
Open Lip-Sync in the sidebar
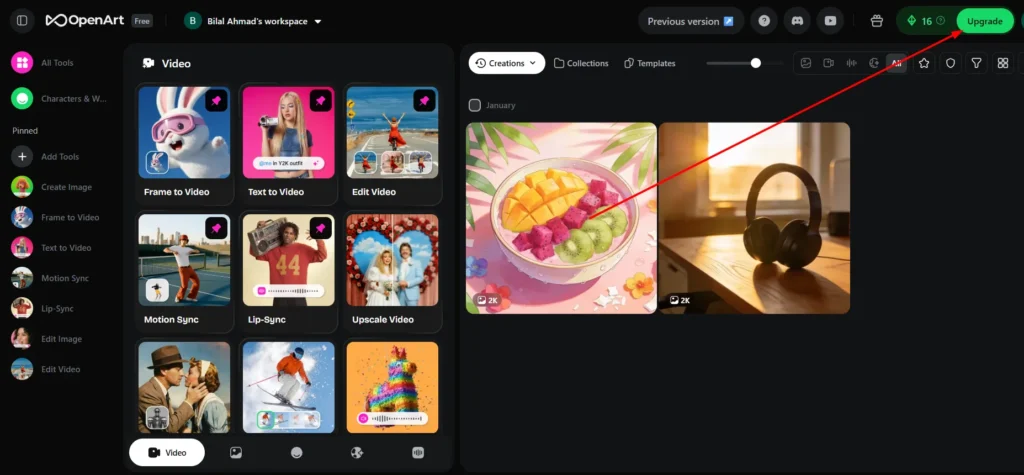click(43, 308)
